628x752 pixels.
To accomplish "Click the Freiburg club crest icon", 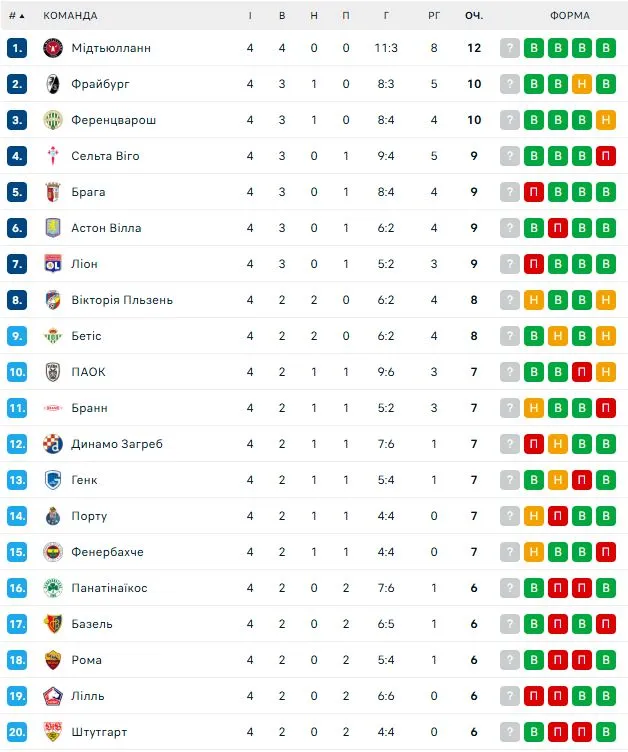I will [53, 84].
